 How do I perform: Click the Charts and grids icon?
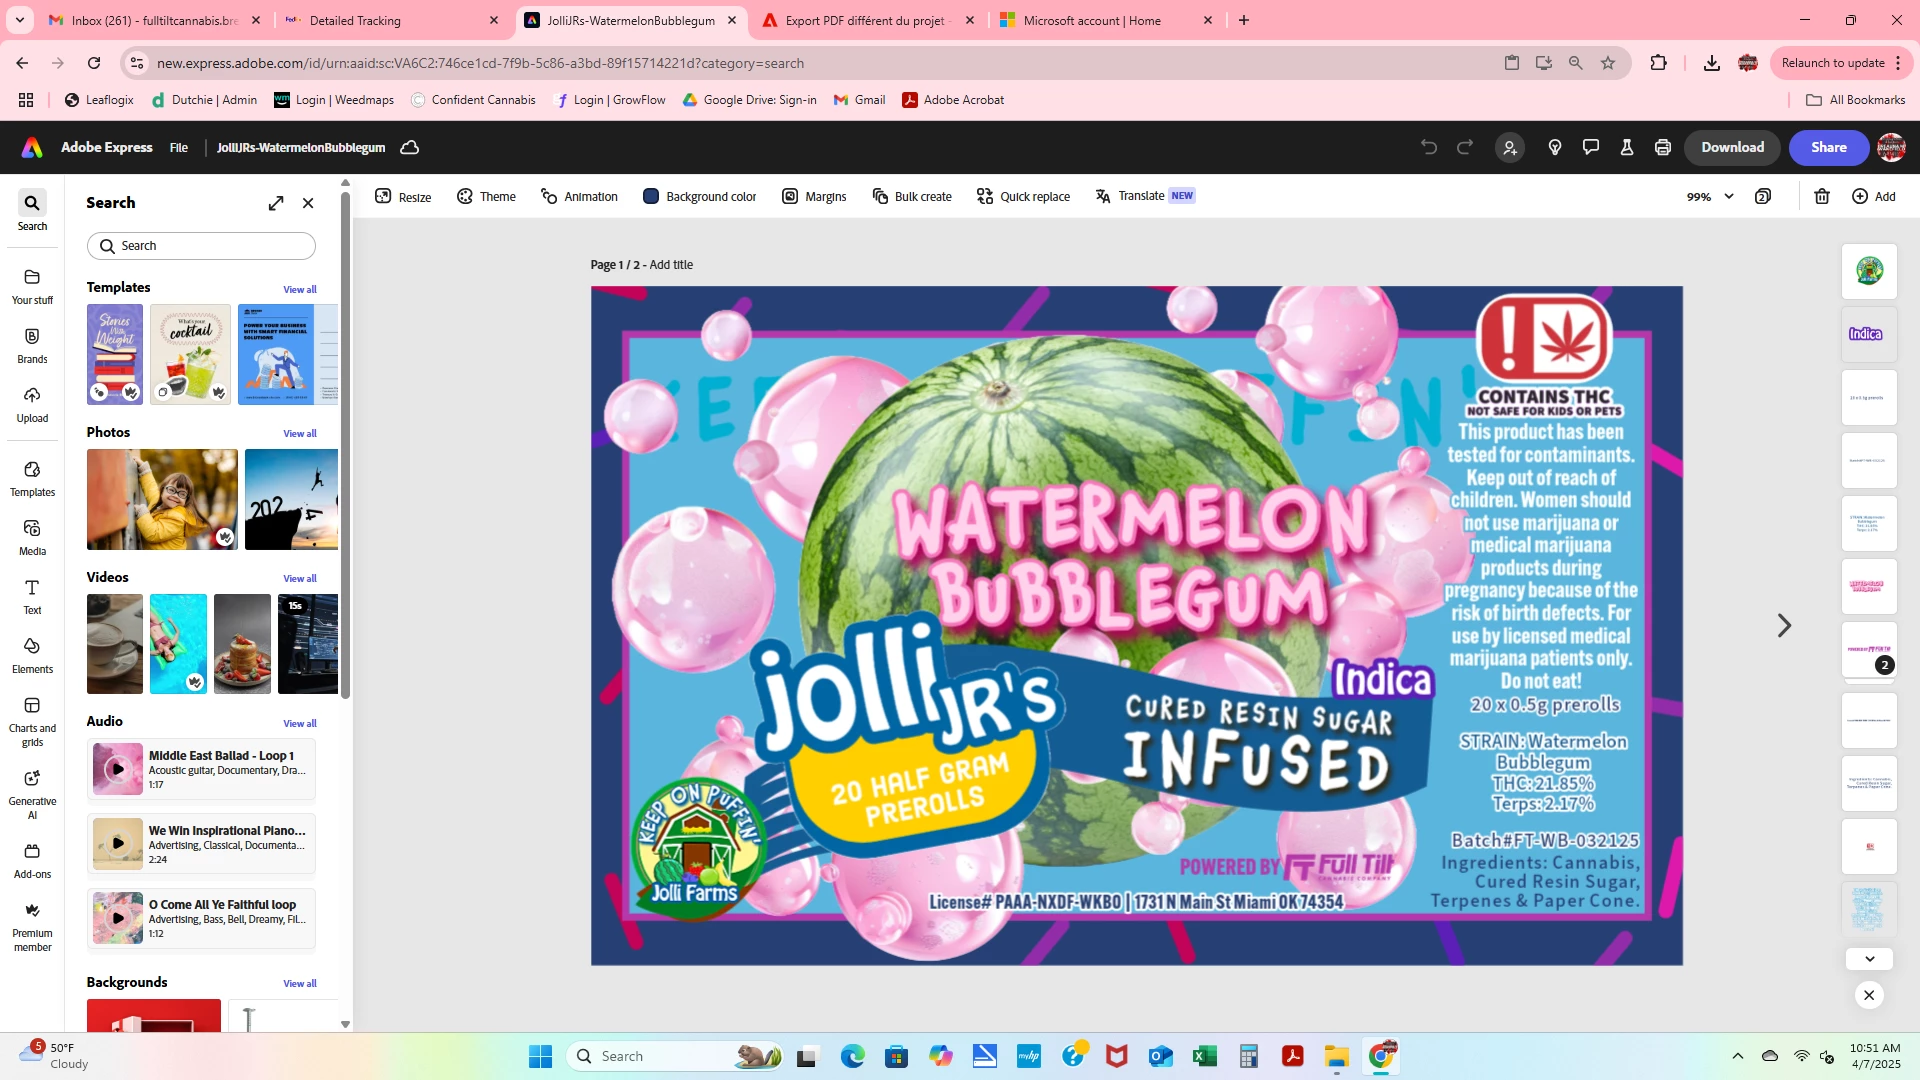click(x=32, y=720)
